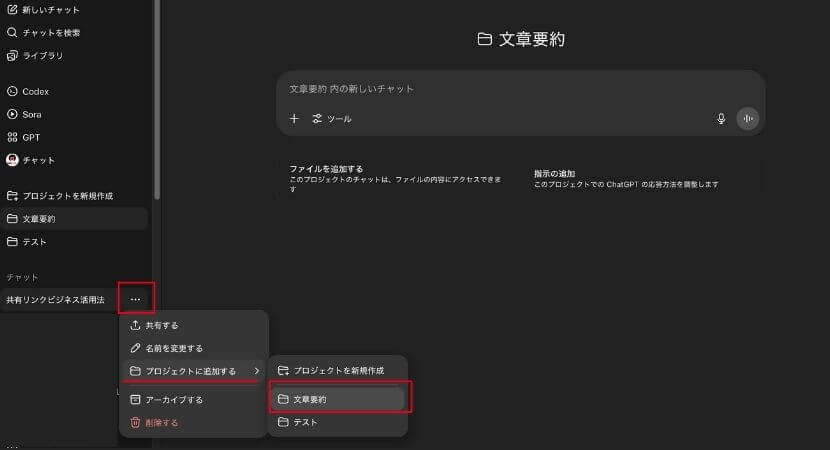Open the チャット custom GPT with avatar

pyautogui.click(x=31, y=160)
